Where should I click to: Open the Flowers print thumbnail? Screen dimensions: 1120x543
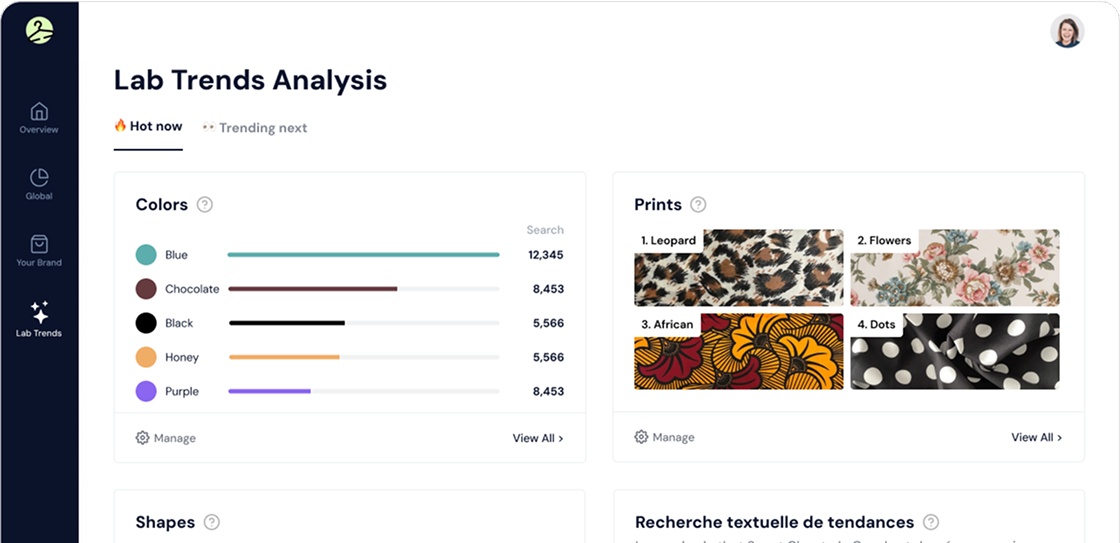[955, 268]
